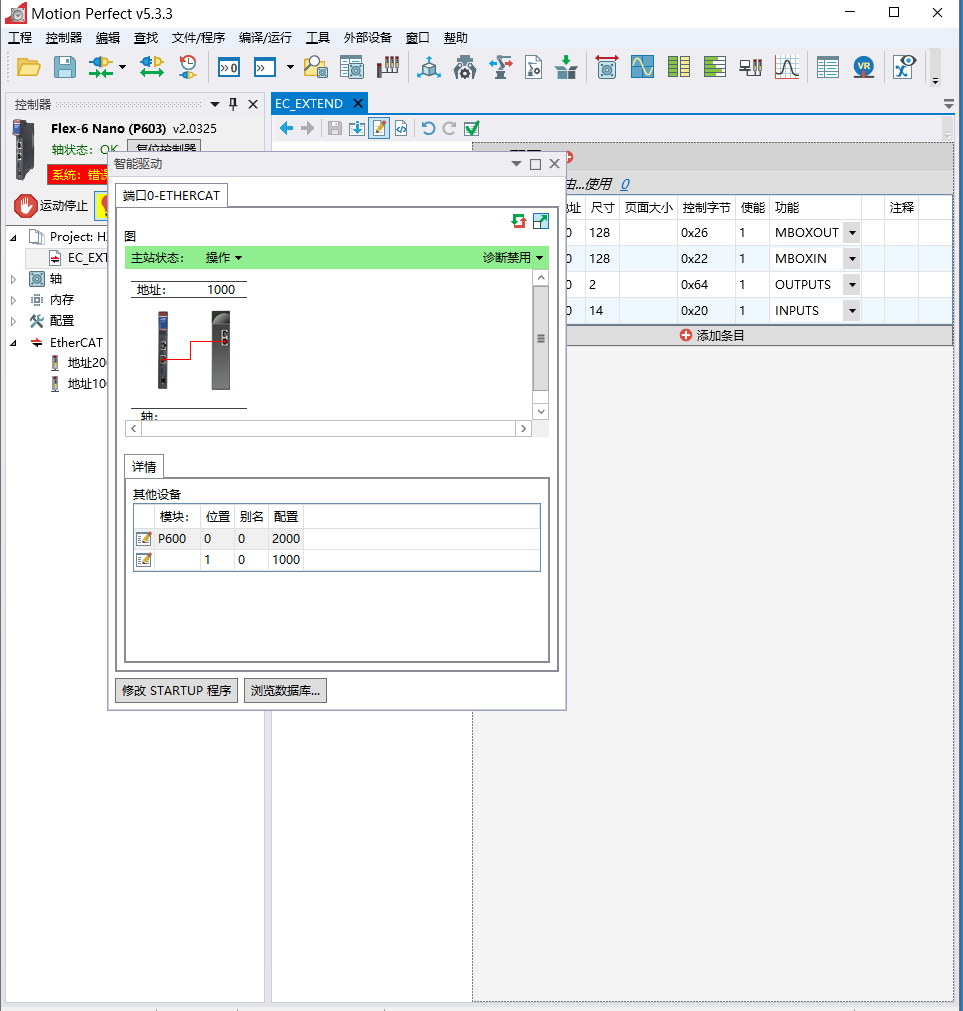Select the 端口0-ETHERCAT tab
This screenshot has width=963, height=1011.
(171, 195)
